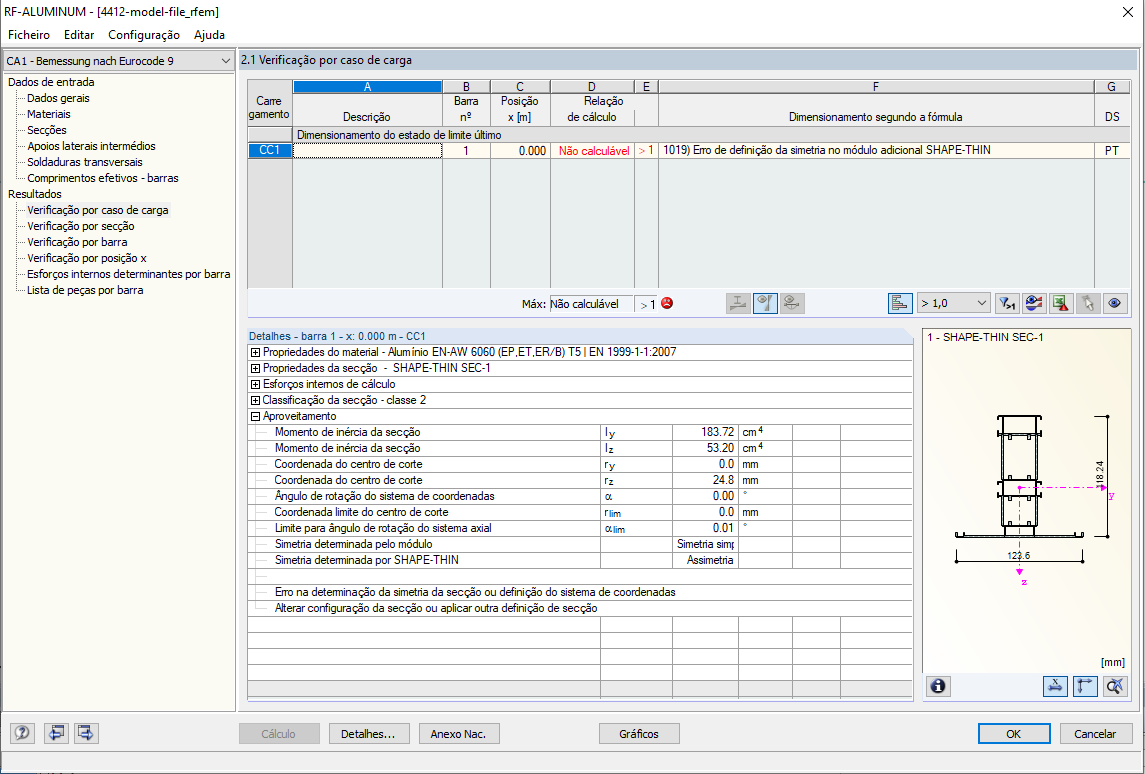Select the Dados de entrada tree node
The height and width of the screenshot is (774, 1145).
51,82
